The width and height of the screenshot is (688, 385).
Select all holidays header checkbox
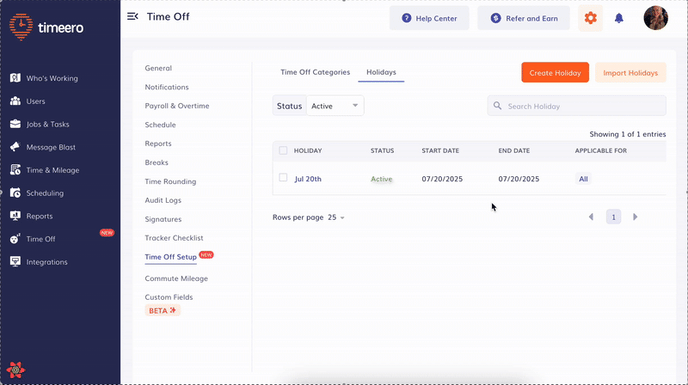[x=283, y=151]
